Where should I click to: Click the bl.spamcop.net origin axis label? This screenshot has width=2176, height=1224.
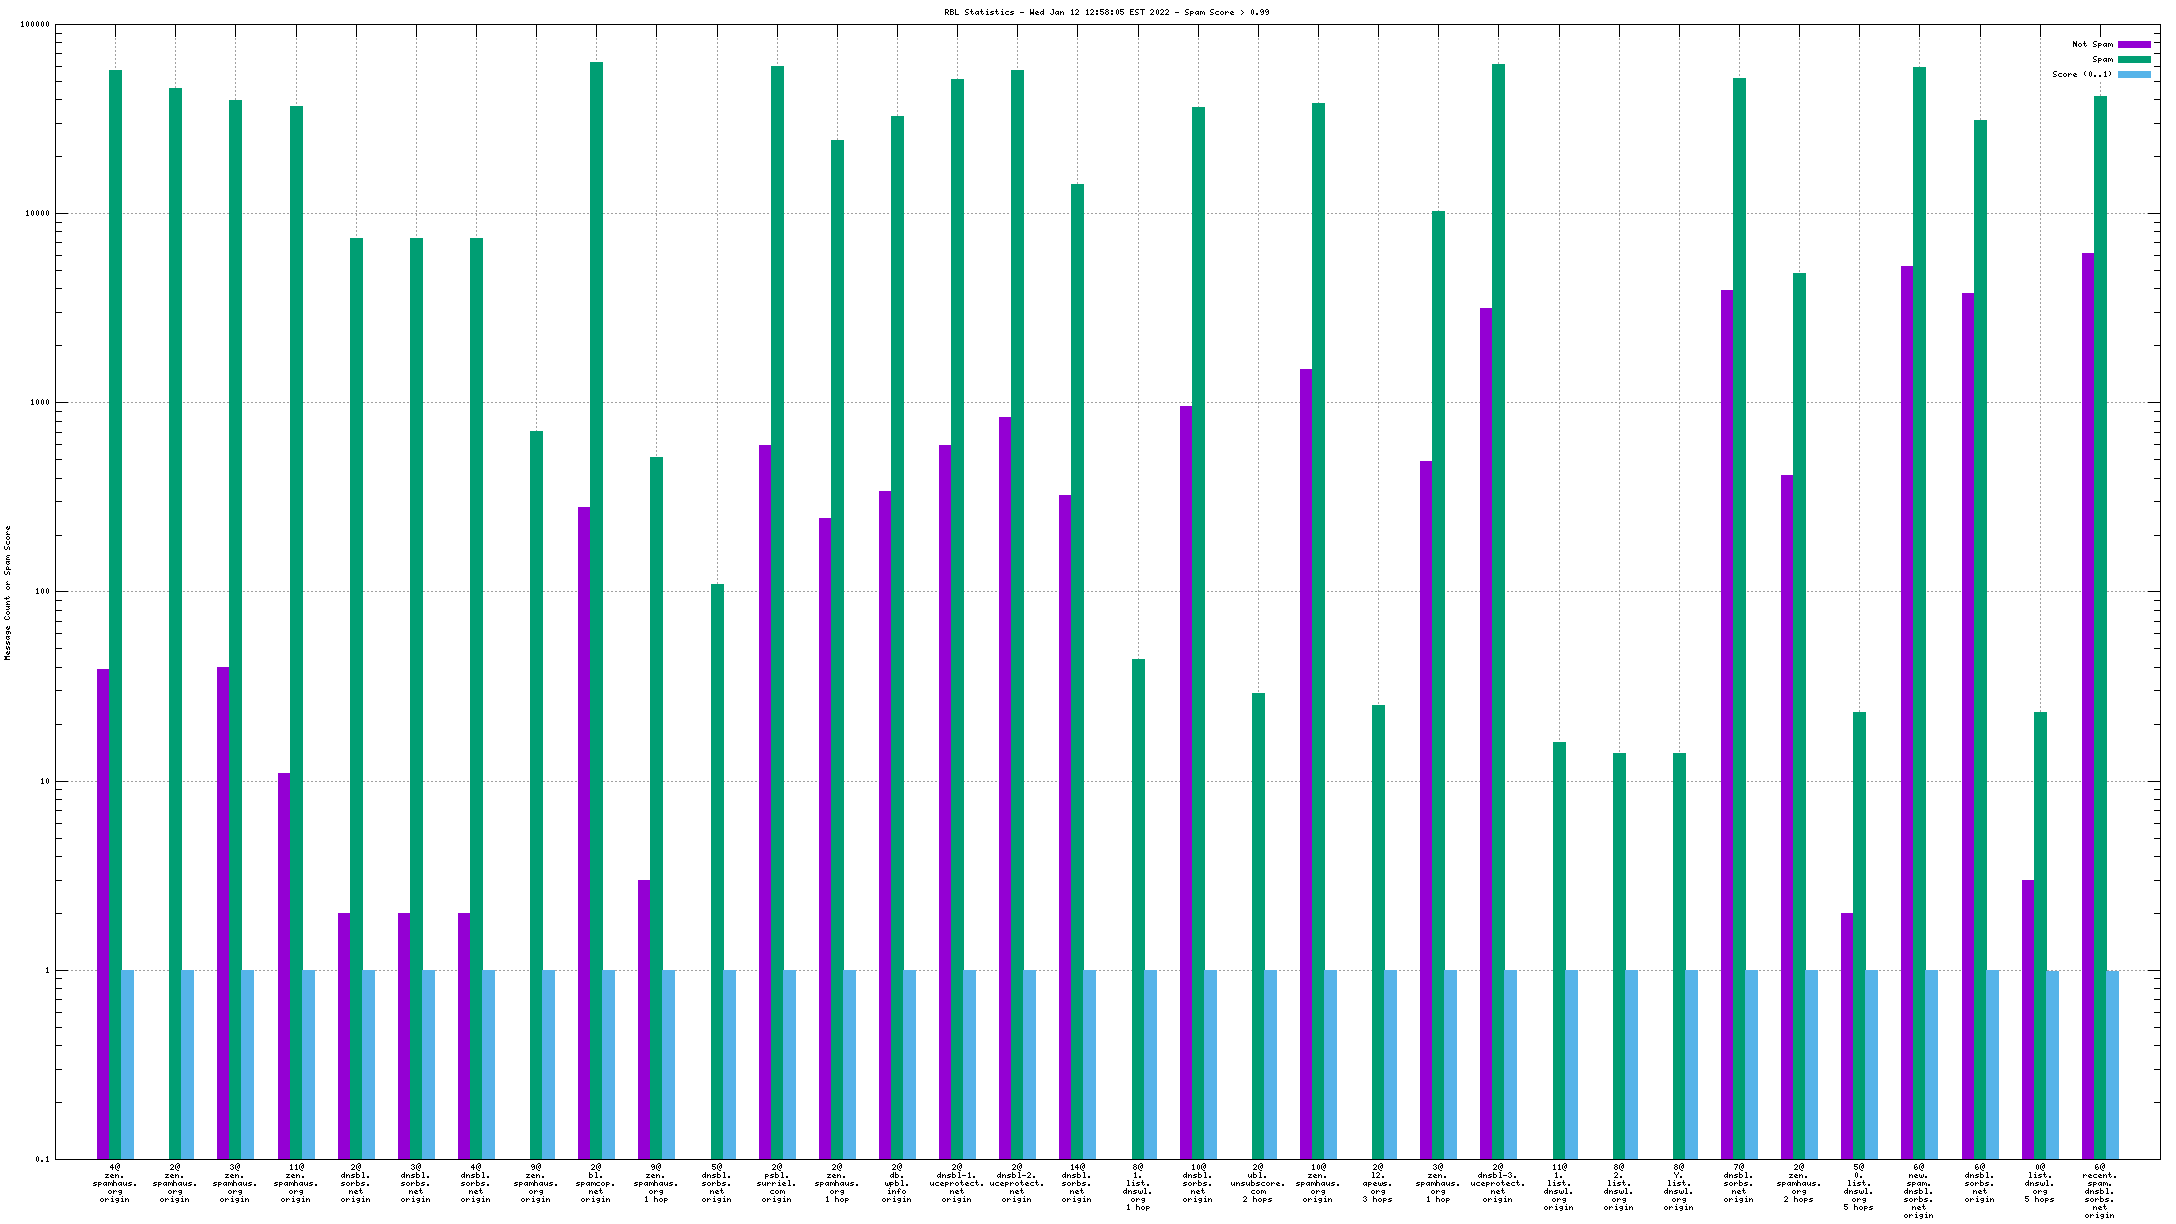point(596,1183)
